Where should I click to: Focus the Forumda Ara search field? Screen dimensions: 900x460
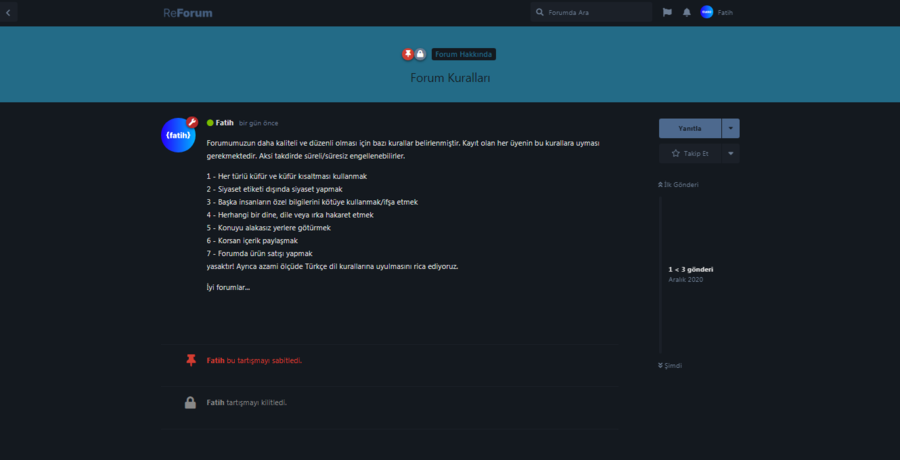click(591, 12)
